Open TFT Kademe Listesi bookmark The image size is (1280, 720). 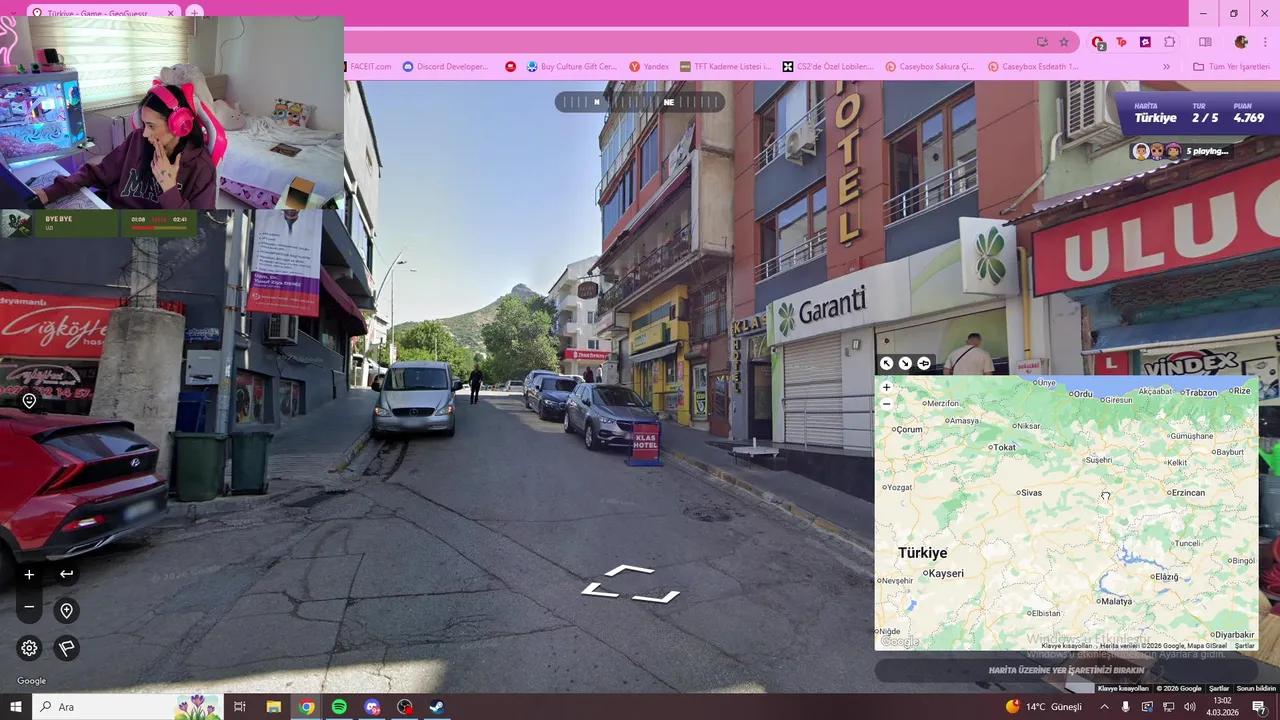click(x=725, y=67)
